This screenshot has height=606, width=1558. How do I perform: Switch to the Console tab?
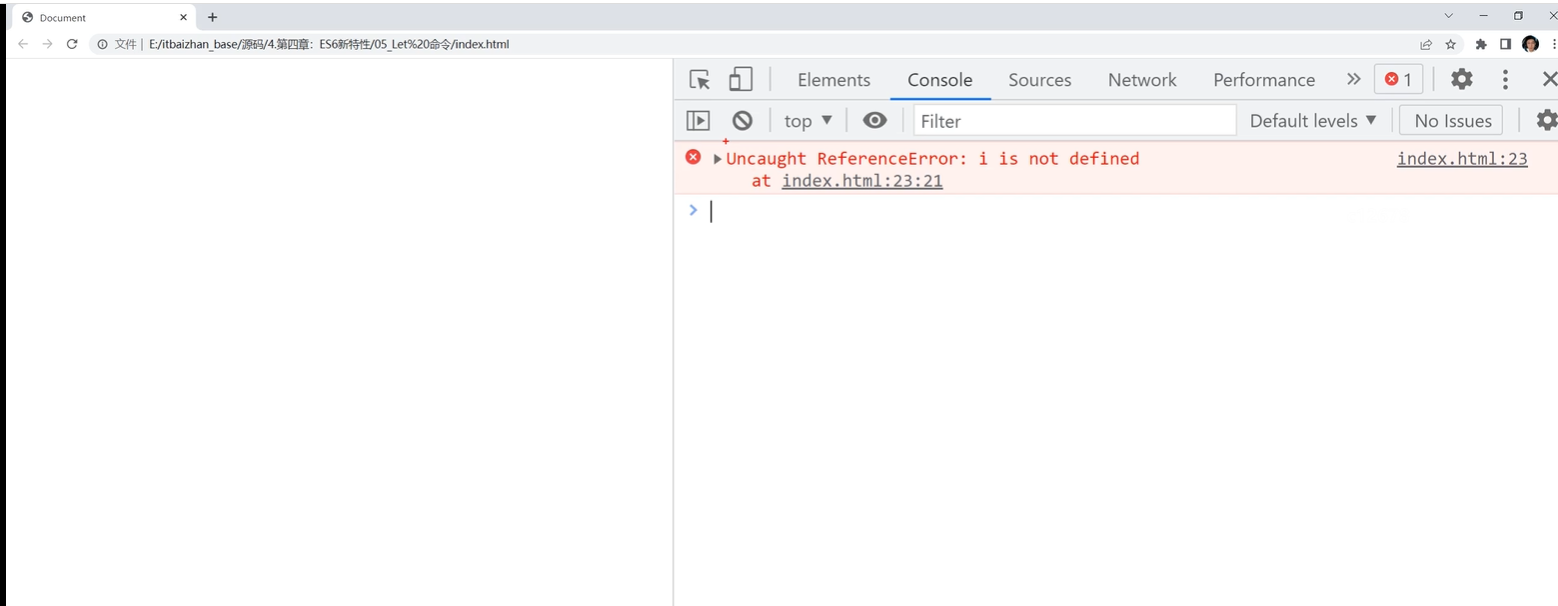point(940,80)
